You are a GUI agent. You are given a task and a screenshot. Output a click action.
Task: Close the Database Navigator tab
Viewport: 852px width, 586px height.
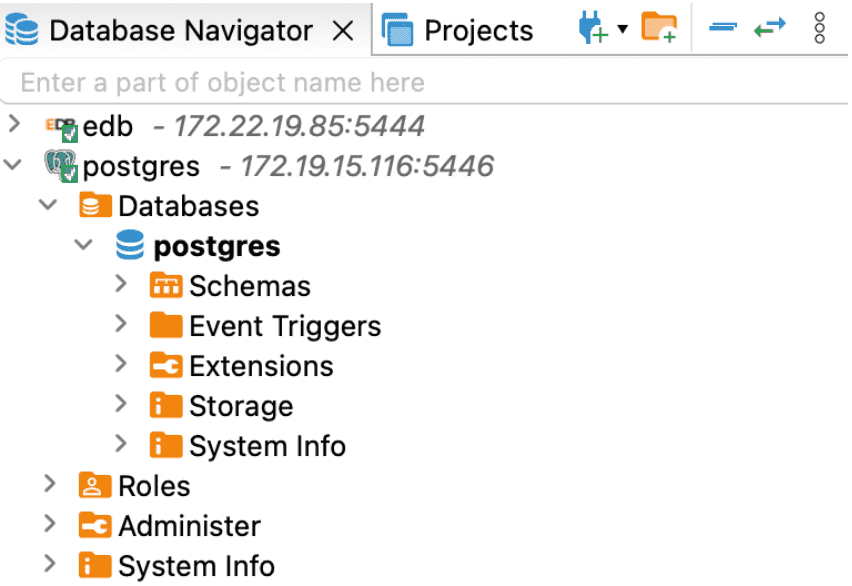[x=342, y=31]
